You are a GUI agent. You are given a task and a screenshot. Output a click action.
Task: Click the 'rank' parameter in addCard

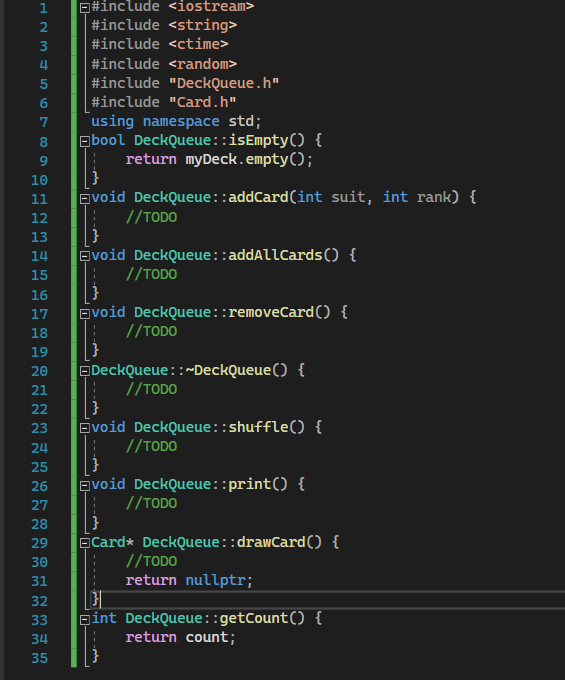pos(434,198)
